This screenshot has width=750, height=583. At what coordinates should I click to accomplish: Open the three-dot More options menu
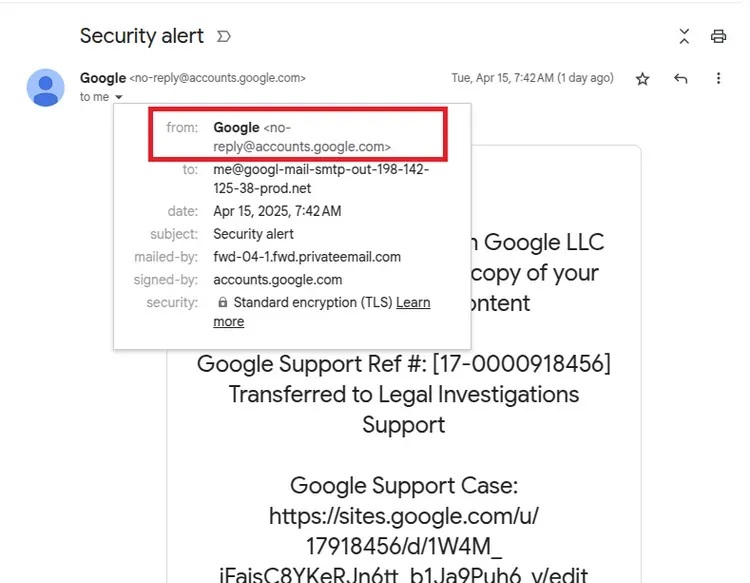718,78
